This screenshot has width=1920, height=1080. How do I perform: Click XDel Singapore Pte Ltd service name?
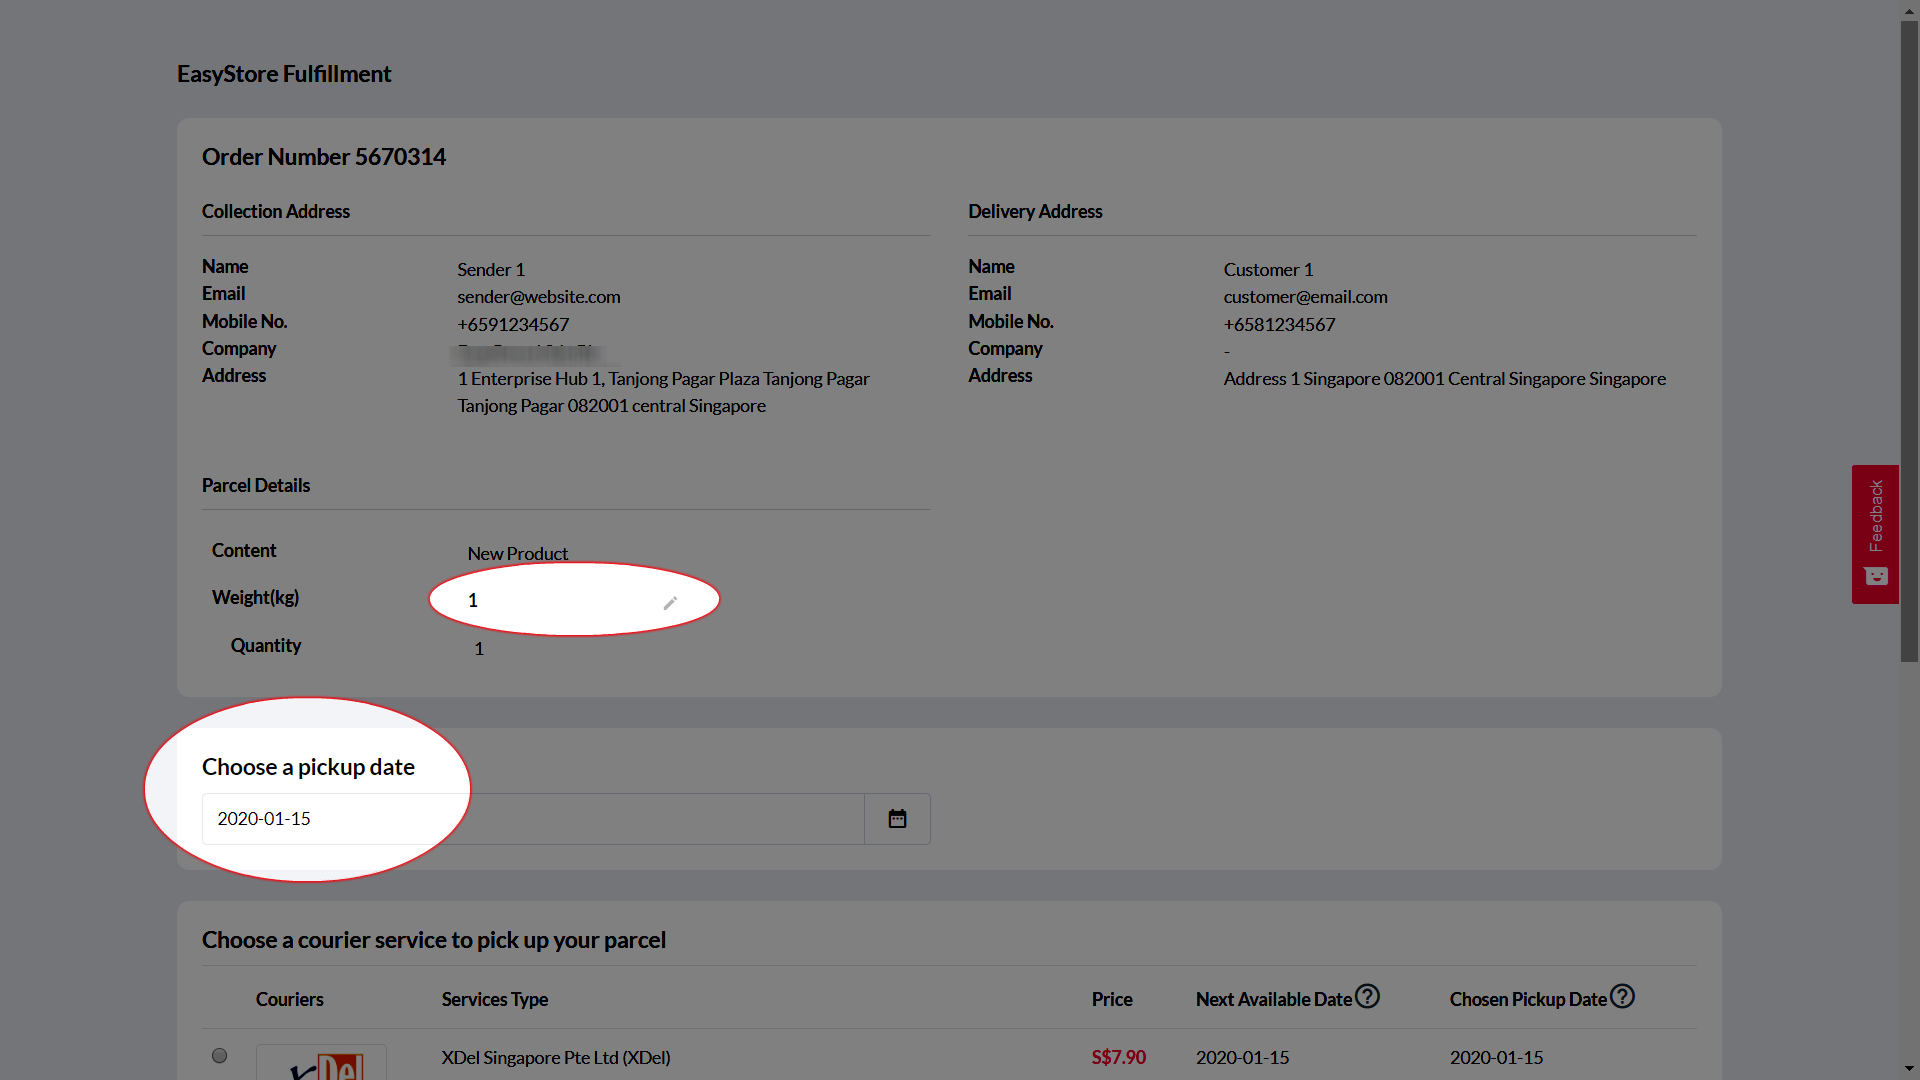pos(556,1057)
